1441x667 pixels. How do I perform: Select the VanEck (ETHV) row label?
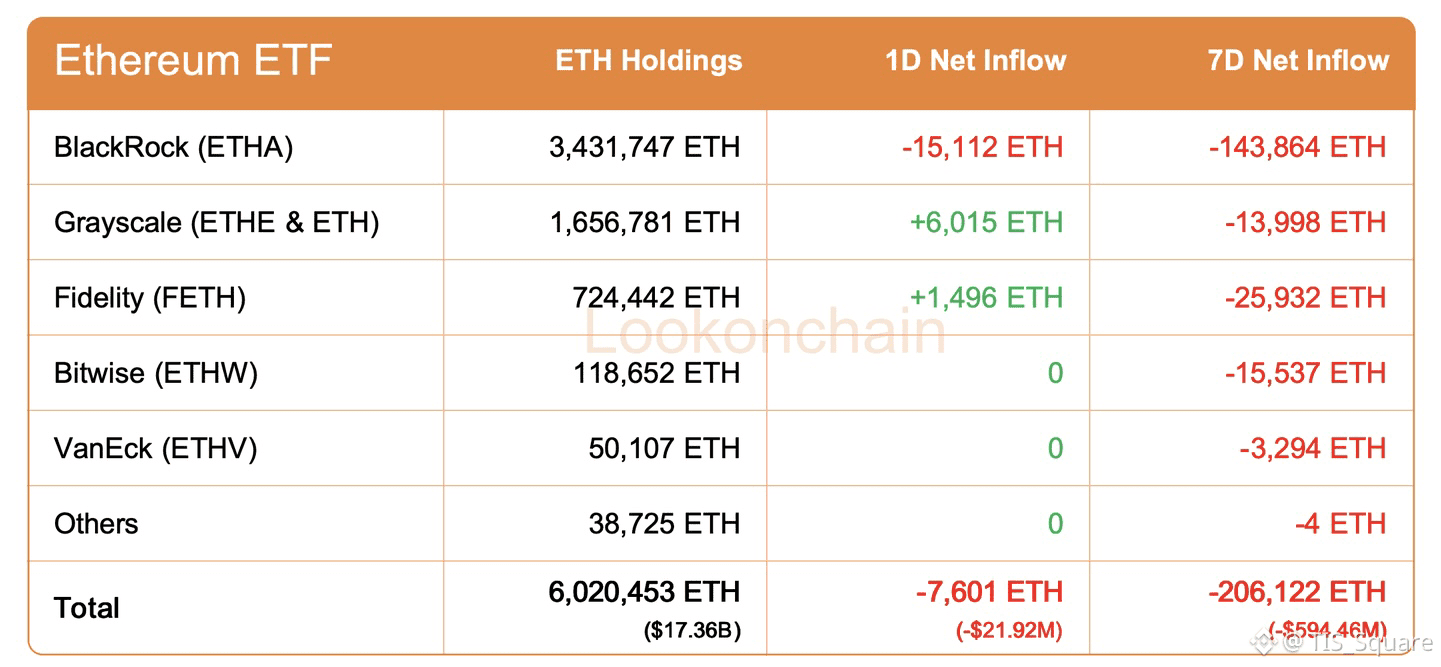pyautogui.click(x=156, y=448)
